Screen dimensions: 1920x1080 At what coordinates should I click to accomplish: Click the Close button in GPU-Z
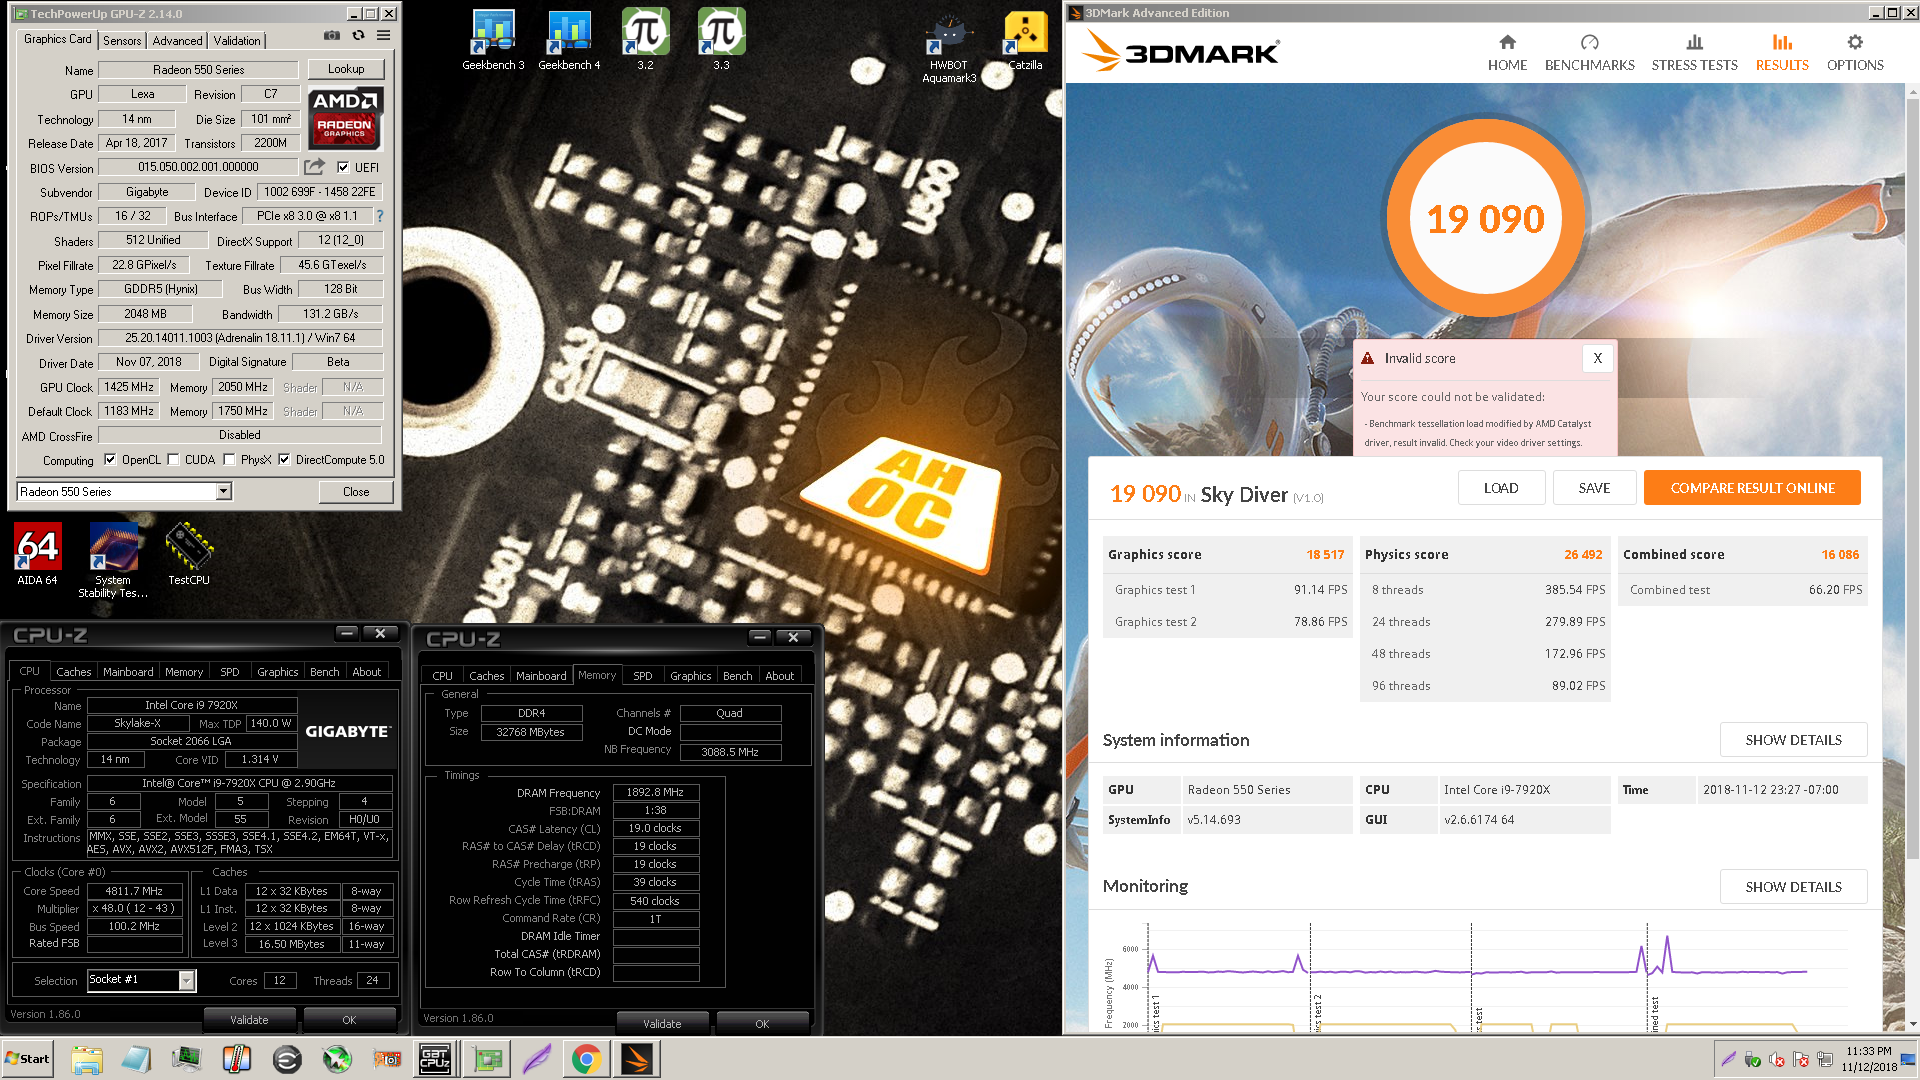356,492
